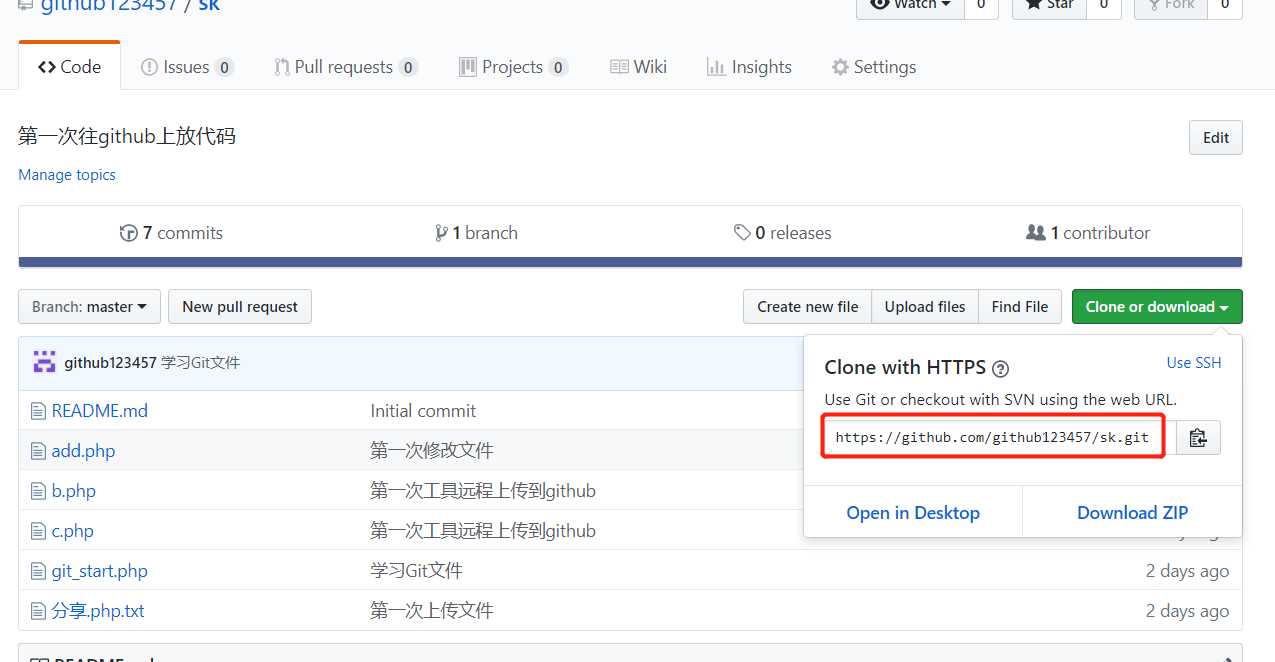Click the language bar under the stats
Screen dimensions: 1275x662
(x=630, y=263)
